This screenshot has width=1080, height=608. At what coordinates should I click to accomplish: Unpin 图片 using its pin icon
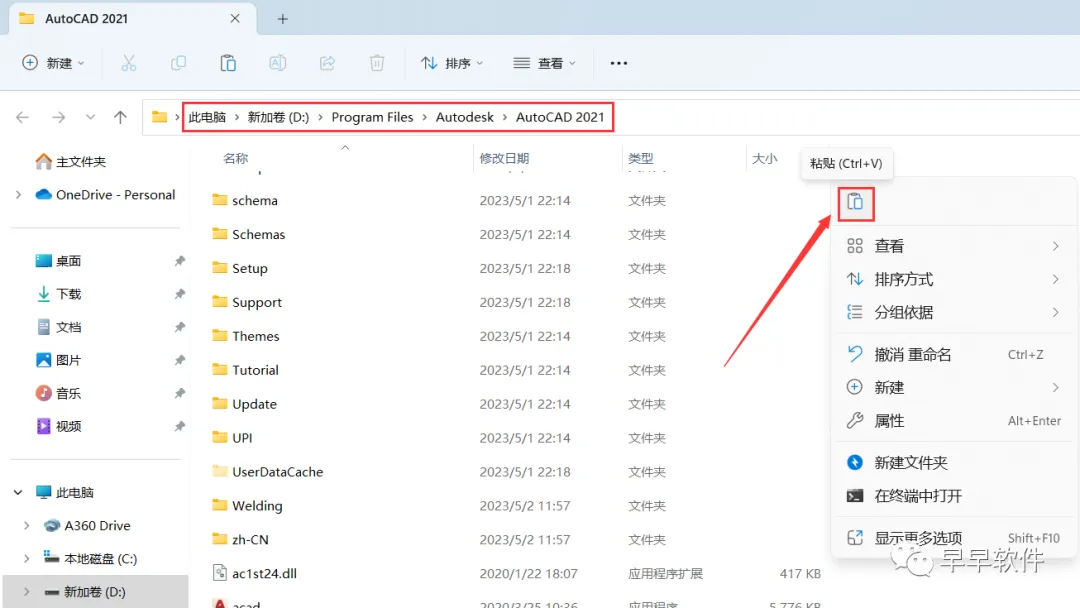click(x=180, y=360)
